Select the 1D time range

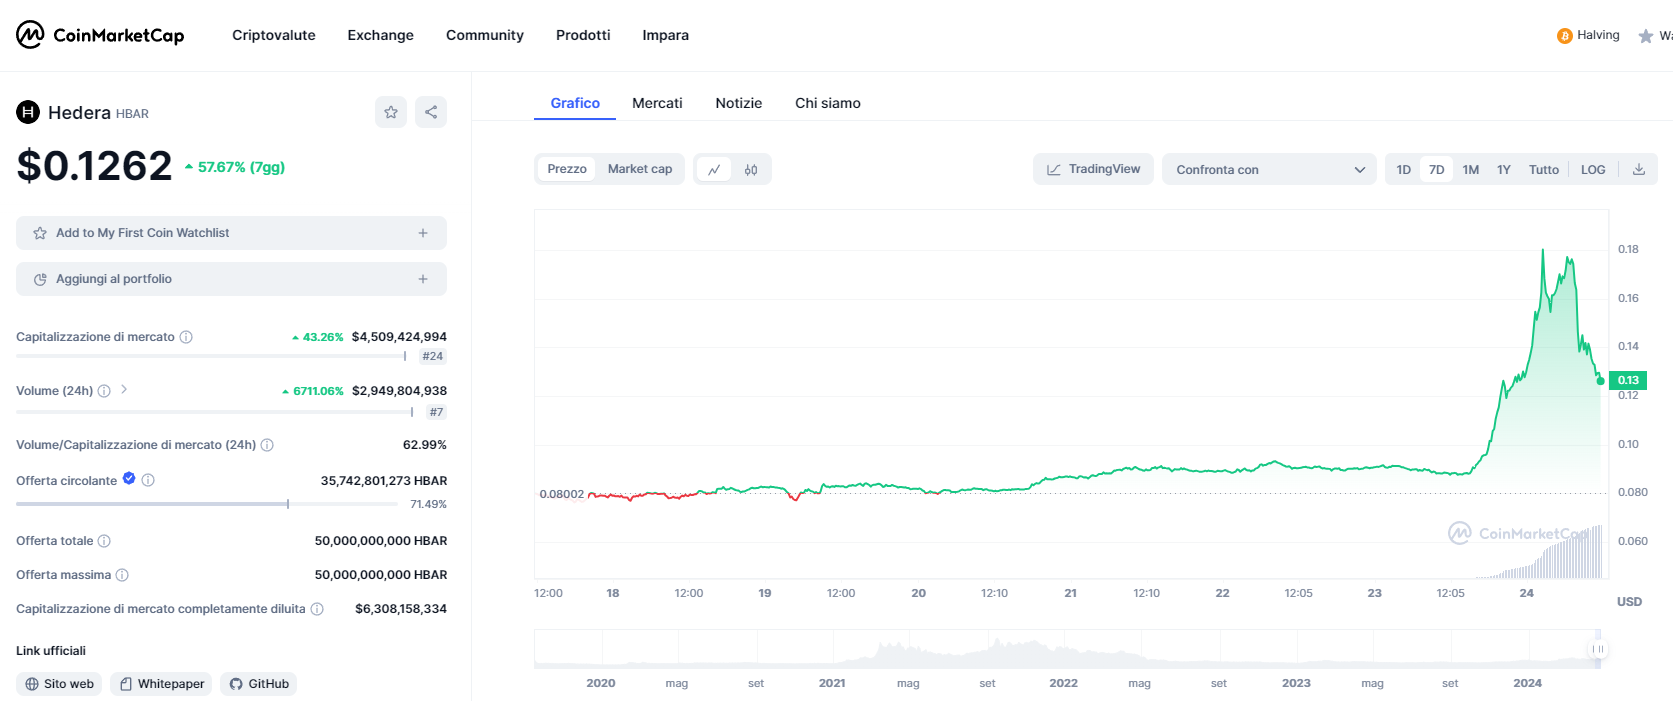[1404, 169]
